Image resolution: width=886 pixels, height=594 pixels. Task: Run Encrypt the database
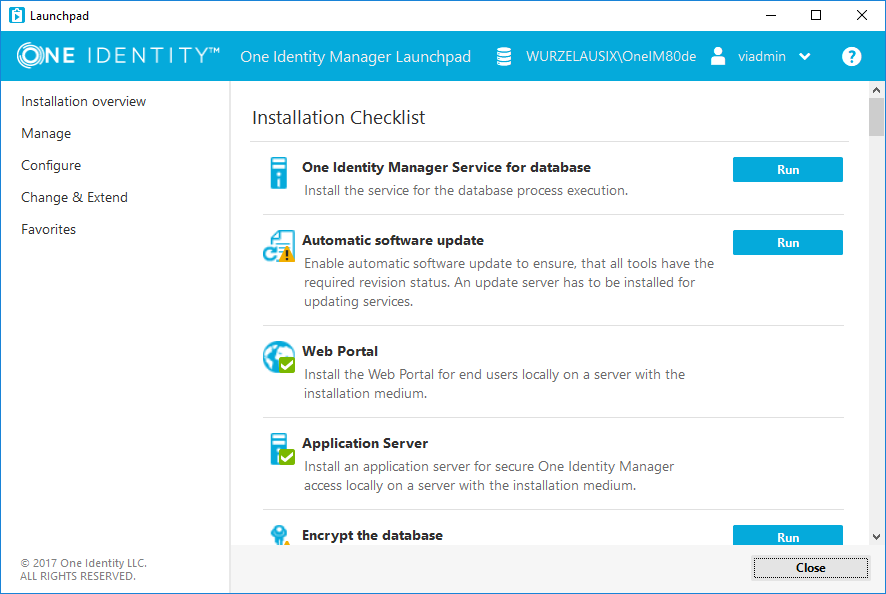788,535
